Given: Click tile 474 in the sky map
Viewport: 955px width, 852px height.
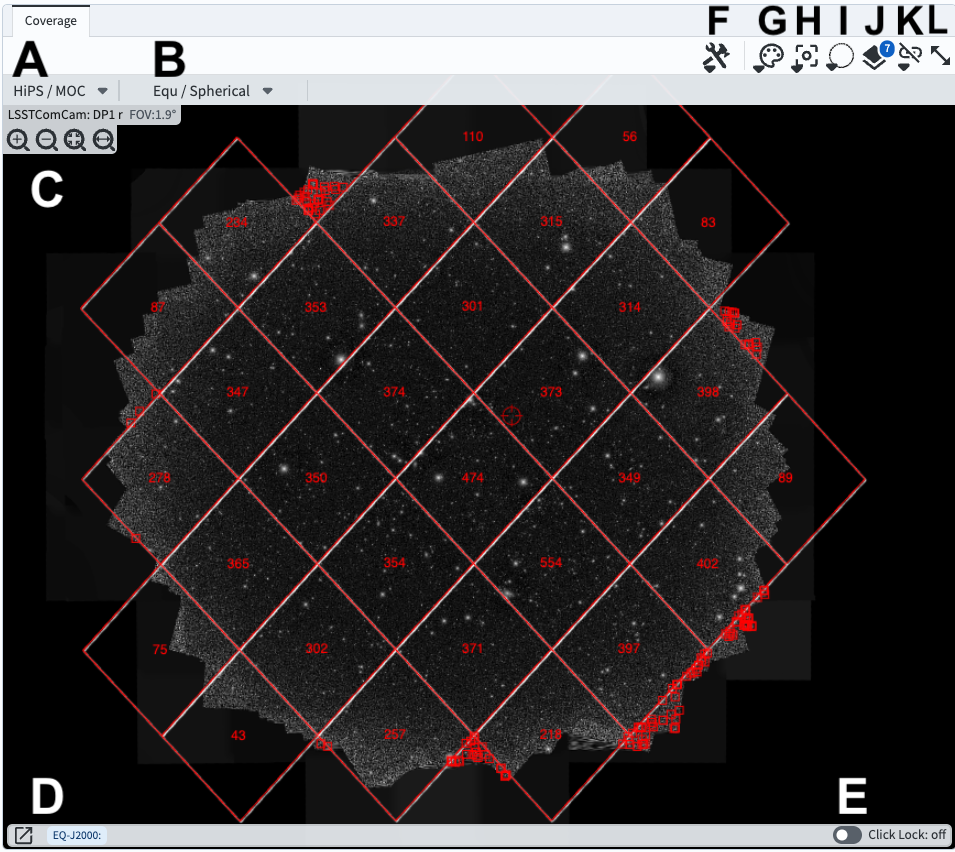Looking at the screenshot, I should tap(472, 478).
